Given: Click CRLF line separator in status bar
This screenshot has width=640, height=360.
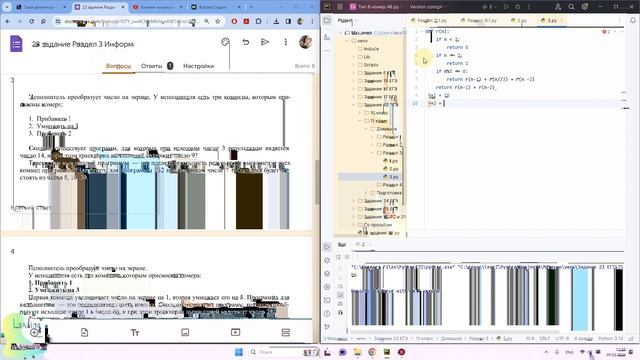Looking at the screenshot, I should 545,338.
